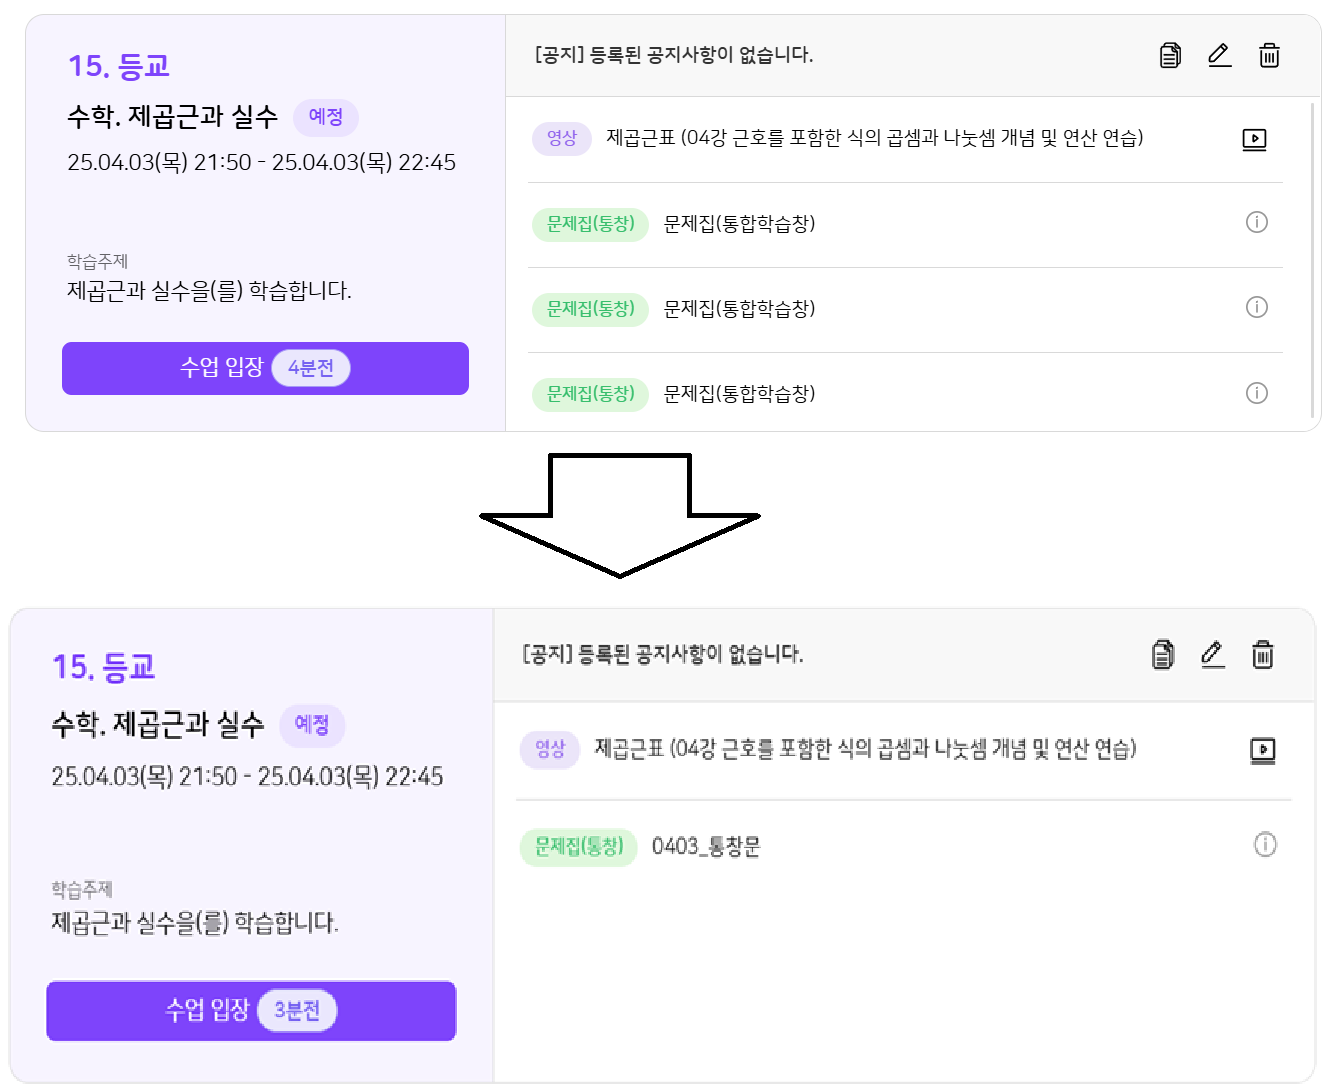The width and height of the screenshot is (1336, 1087).
Task: Open info icon for 0403_통창문
Action: click(1265, 845)
